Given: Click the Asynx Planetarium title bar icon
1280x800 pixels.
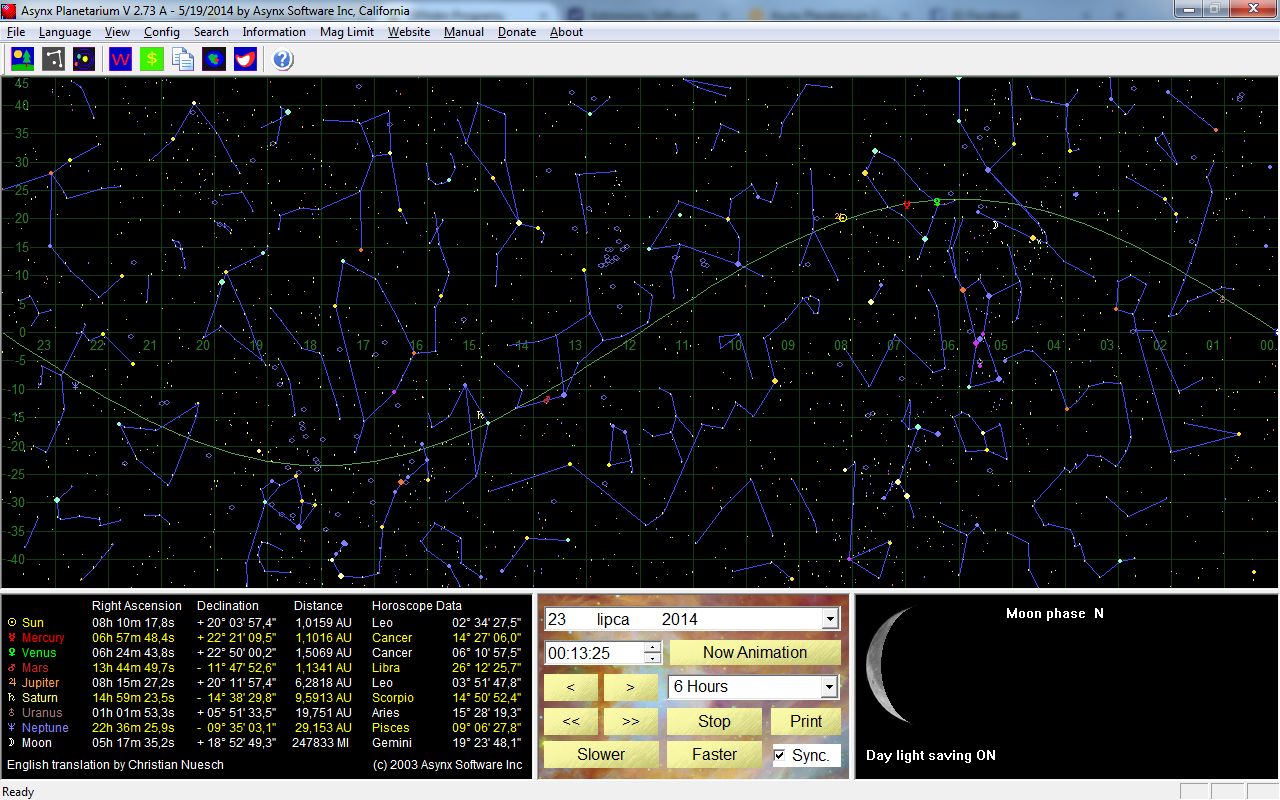Looking at the screenshot, I should point(10,10).
